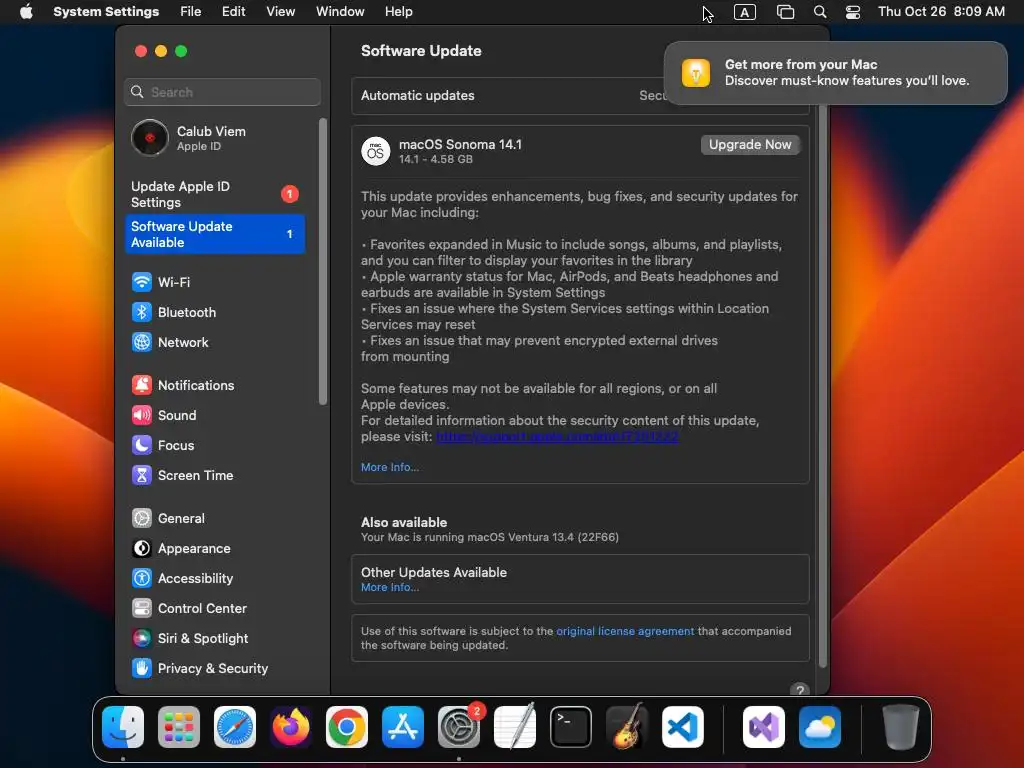Open the original license agreement link
1024x768 pixels.
pos(625,631)
